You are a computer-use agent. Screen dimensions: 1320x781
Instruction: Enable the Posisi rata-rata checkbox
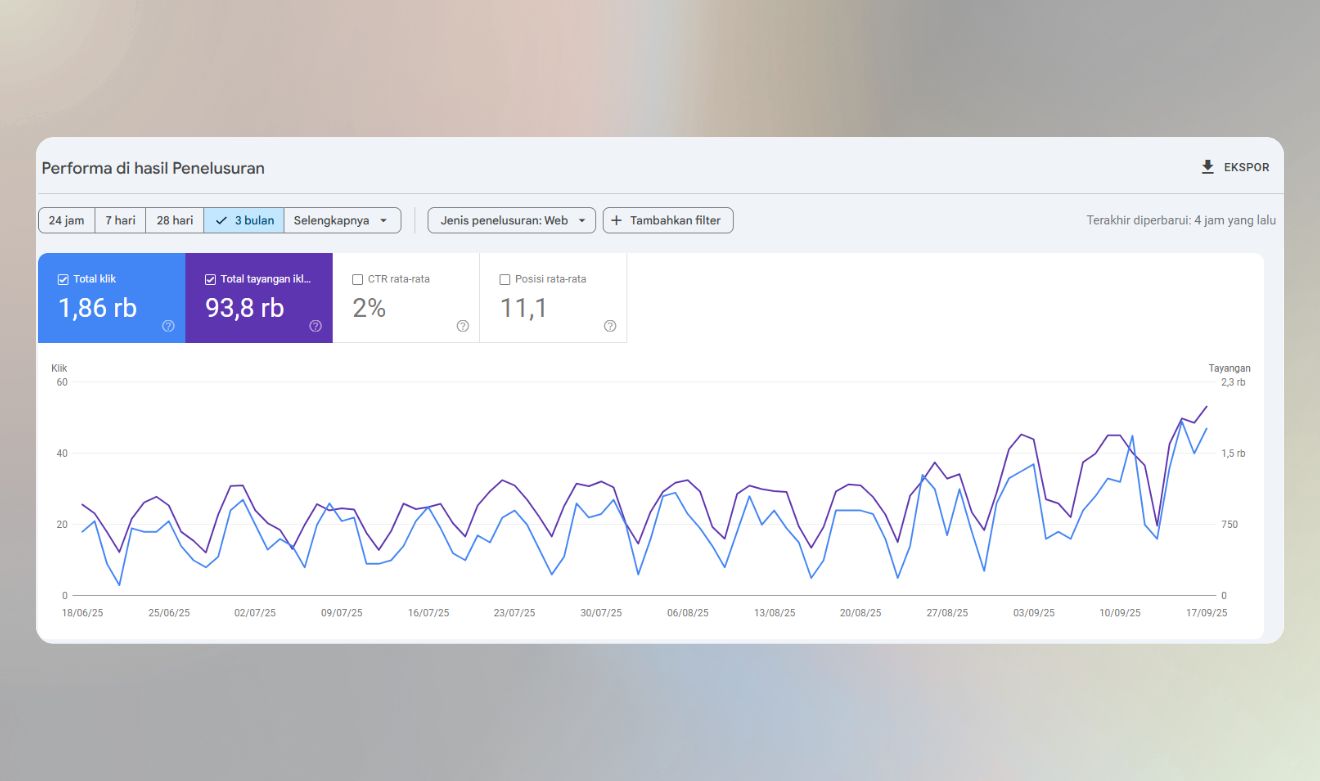(505, 280)
